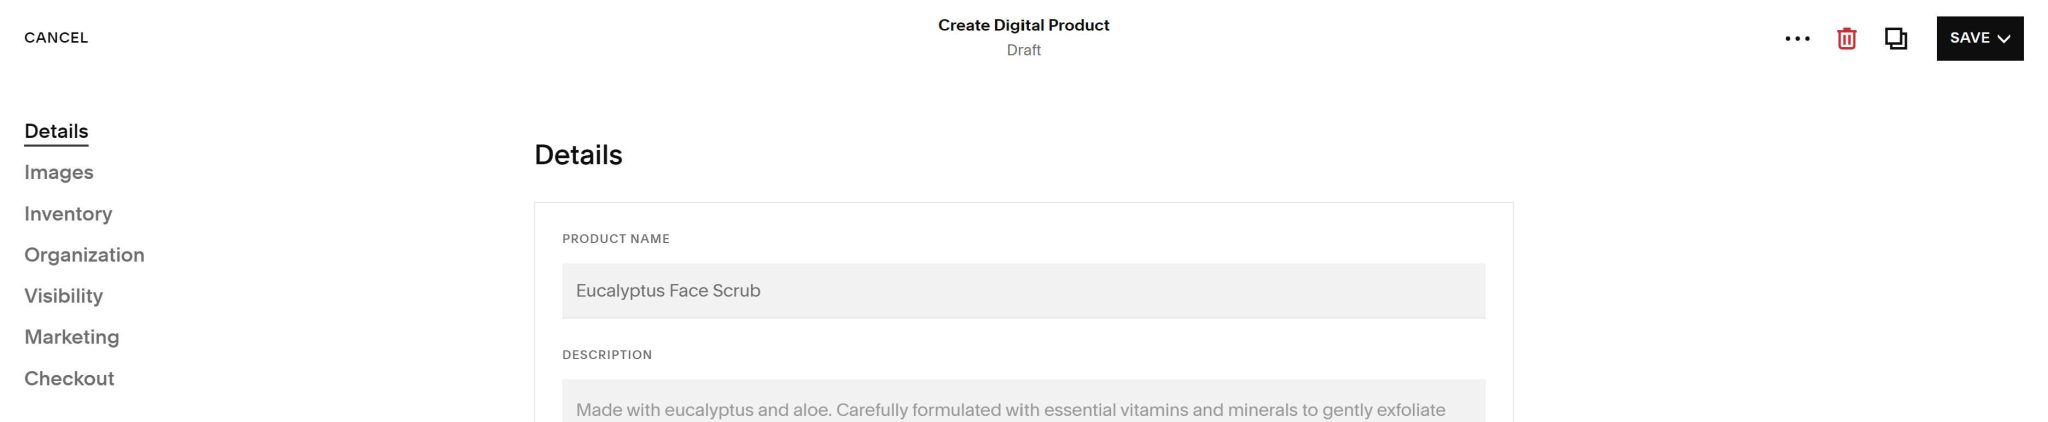
Task: Click the Product Name field label
Action: (616, 239)
